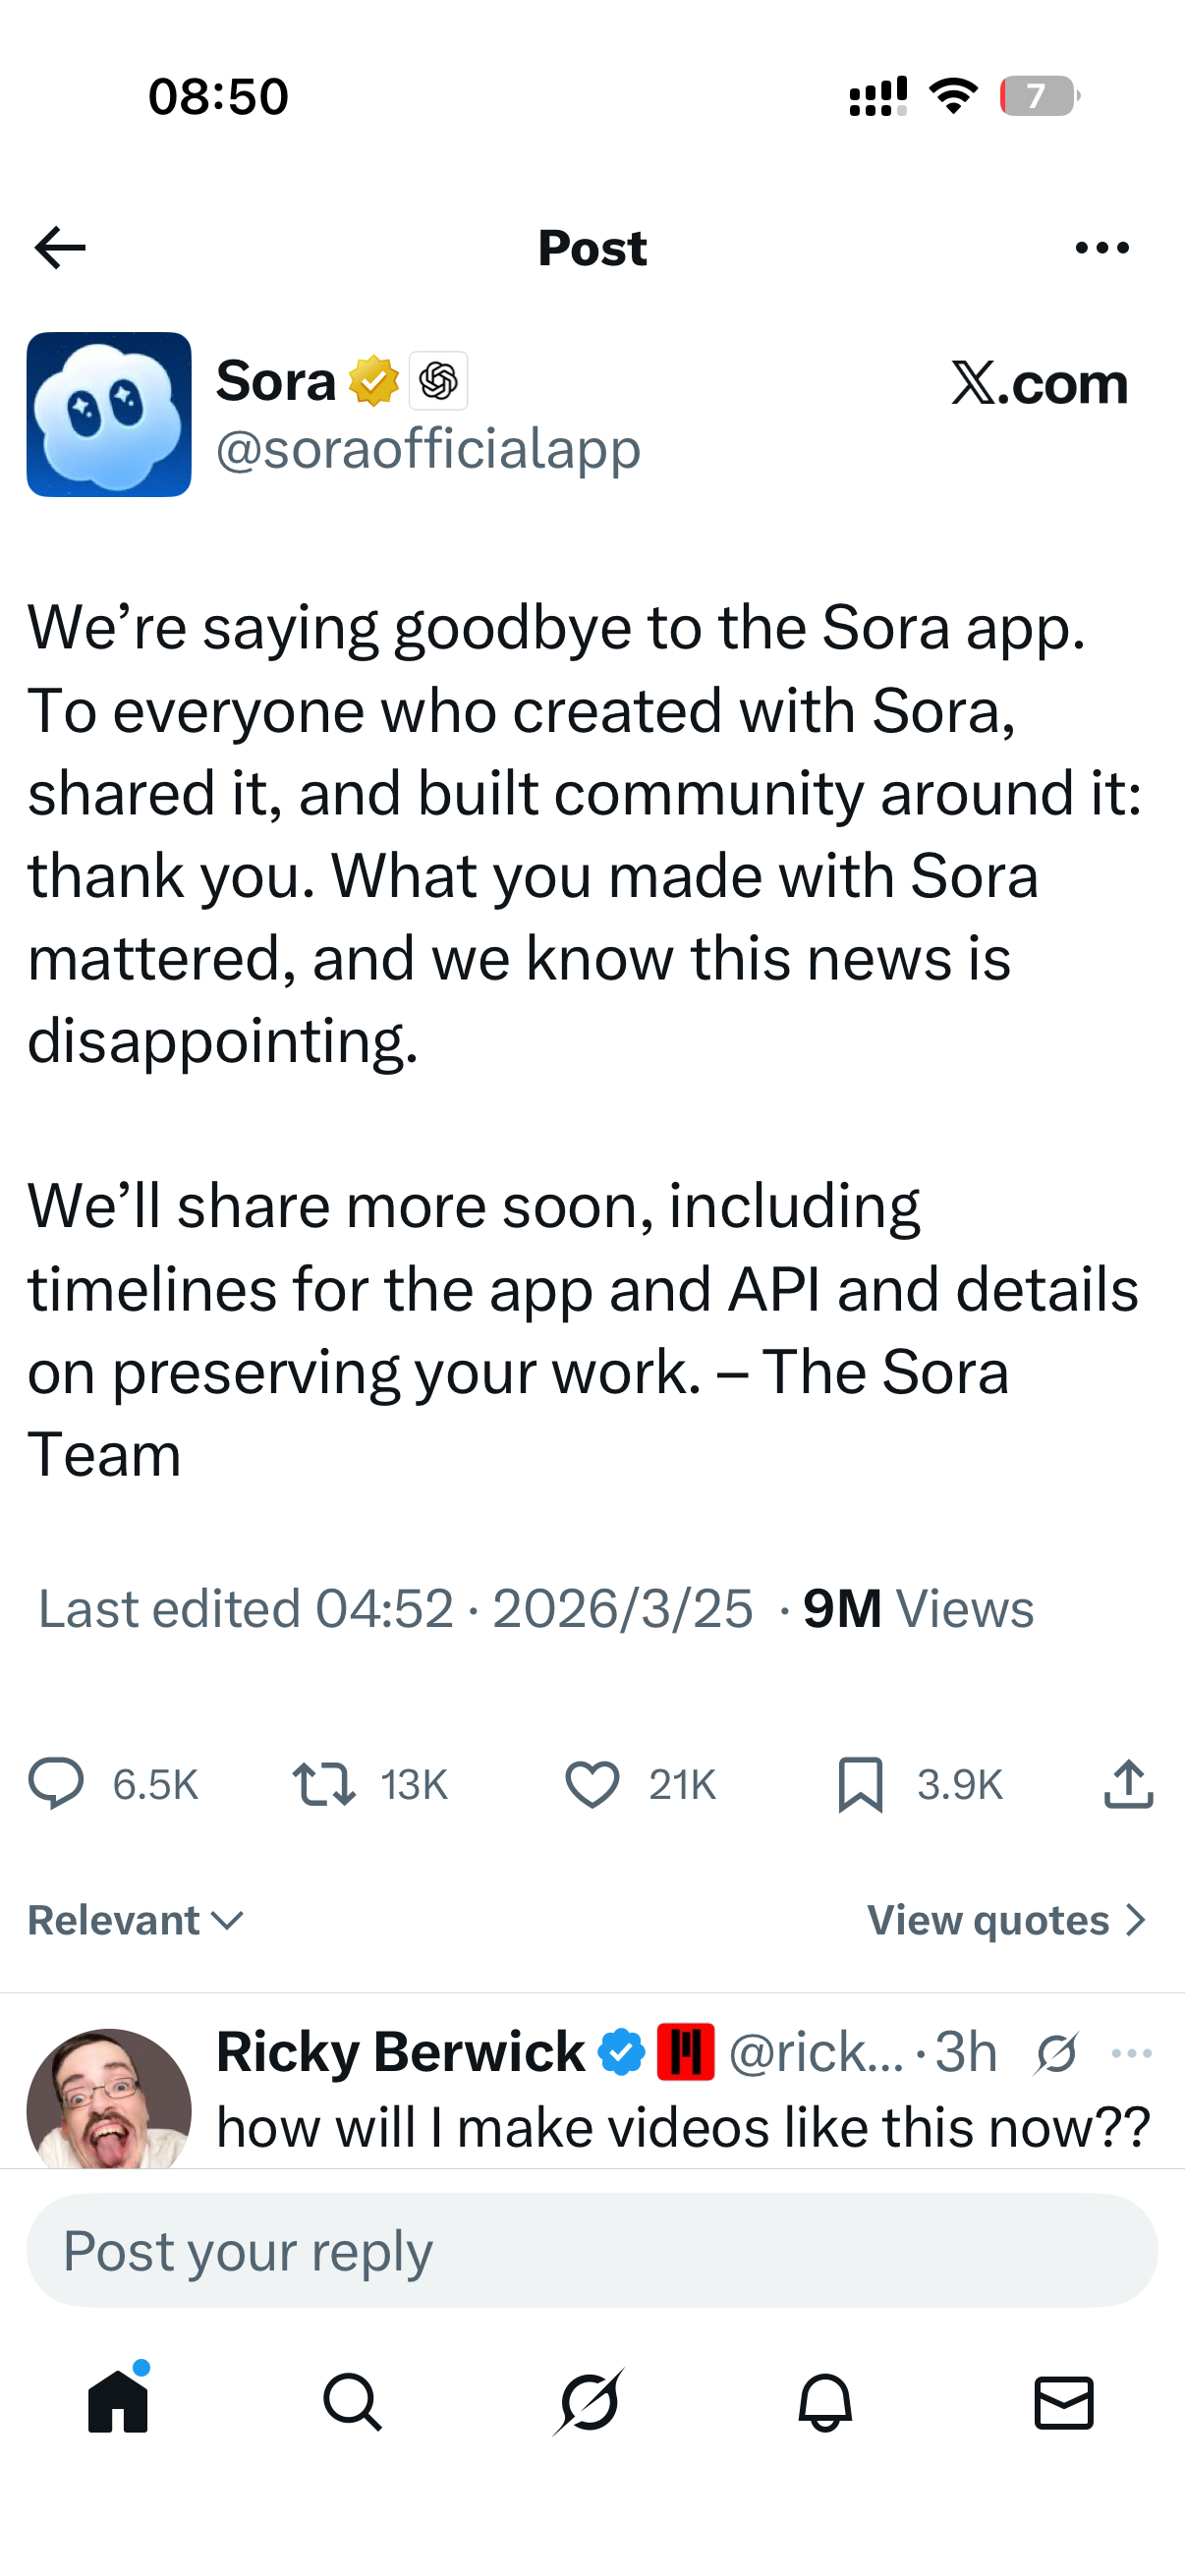Repost this Sora post
This screenshot has width=1185, height=2576.
(x=324, y=1784)
